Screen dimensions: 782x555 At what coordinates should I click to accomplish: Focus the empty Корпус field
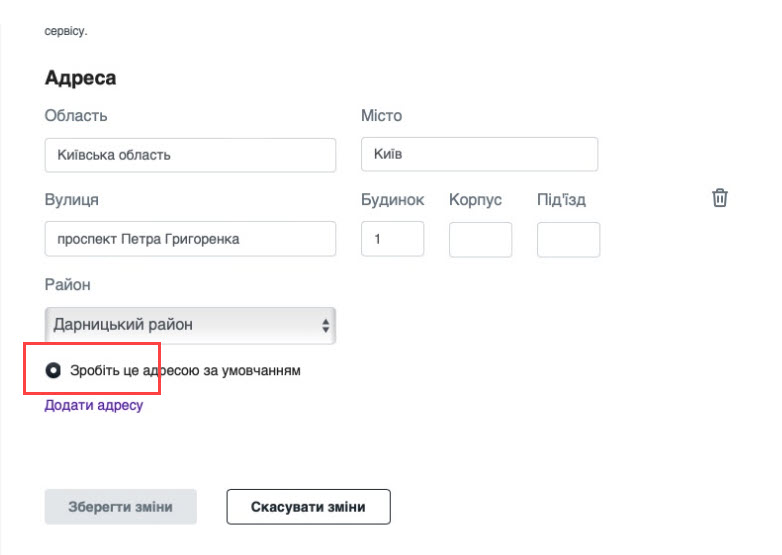480,240
